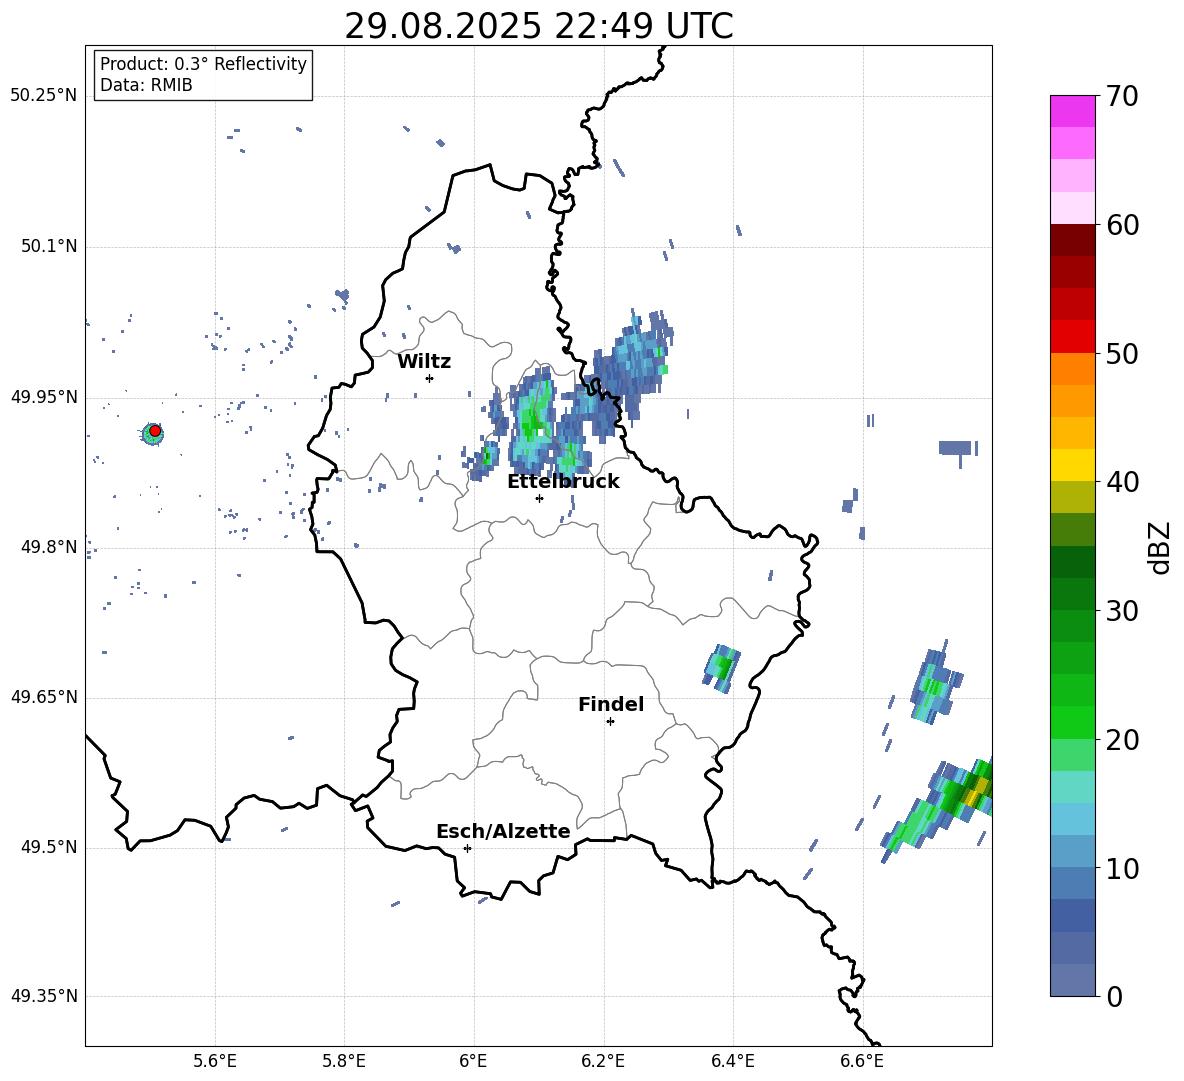Click the bright red colorbar swatch above 50

1072,337
